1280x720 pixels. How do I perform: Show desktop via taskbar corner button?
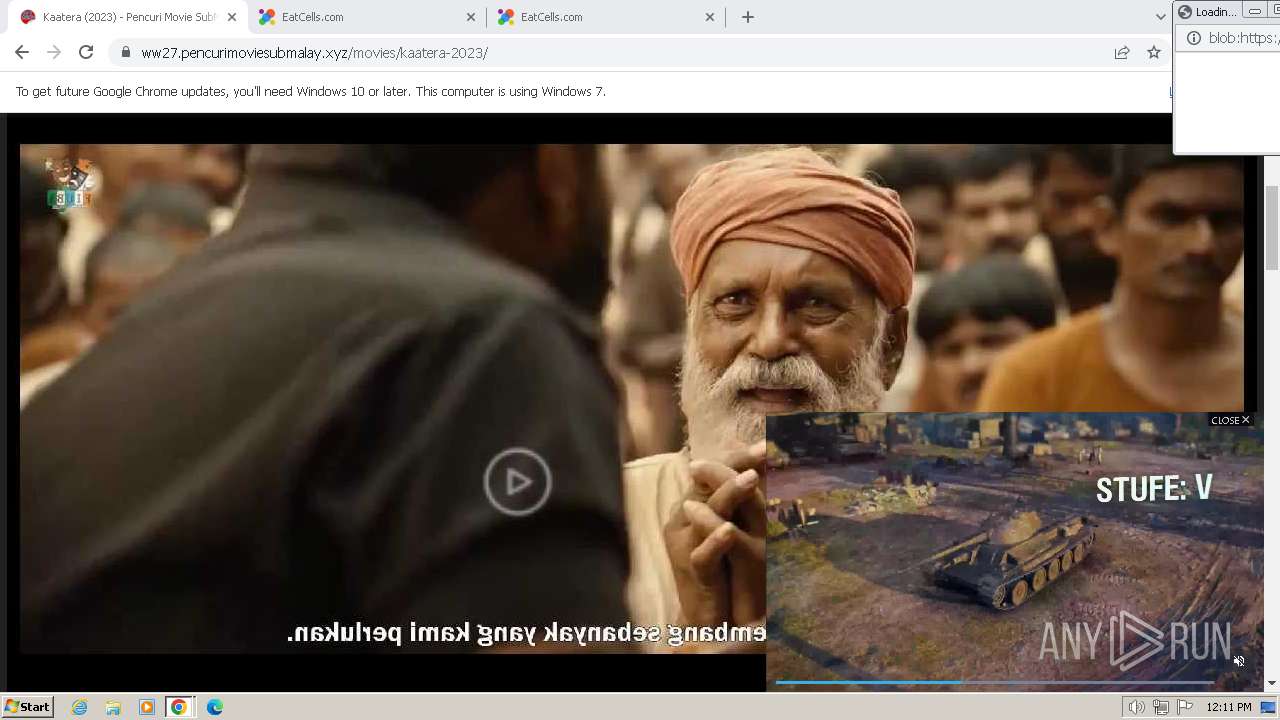(x=1269, y=707)
